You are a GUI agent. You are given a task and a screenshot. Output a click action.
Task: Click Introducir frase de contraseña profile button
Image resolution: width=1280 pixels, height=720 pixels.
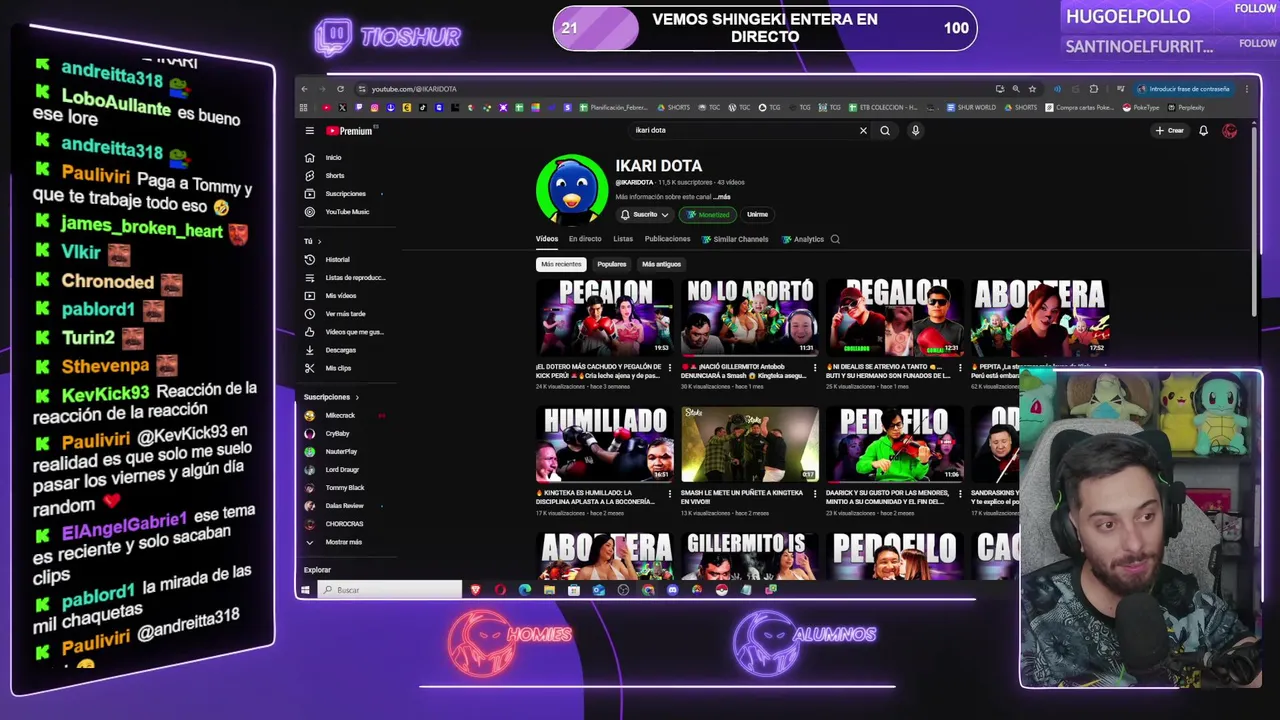[1184, 89]
